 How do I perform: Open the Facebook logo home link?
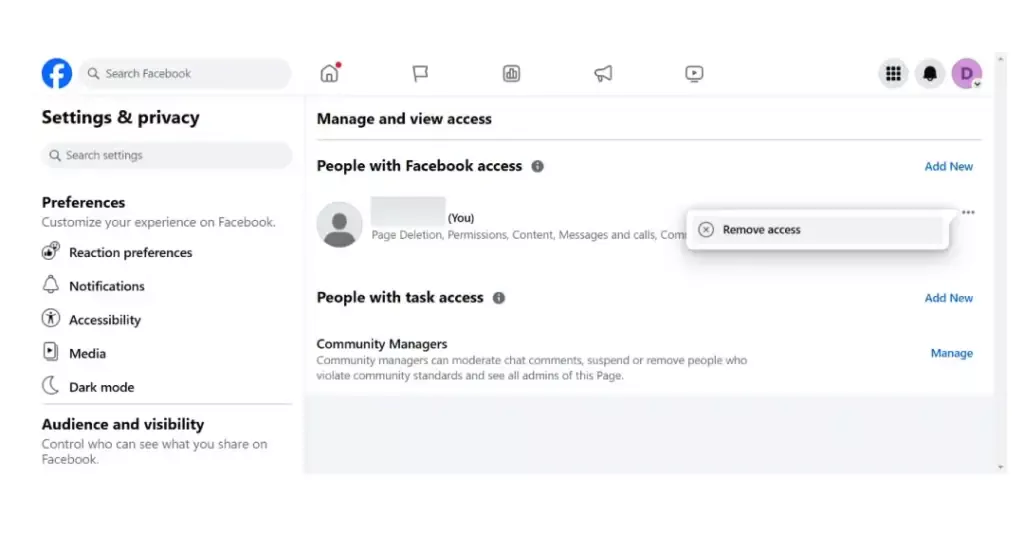57,73
